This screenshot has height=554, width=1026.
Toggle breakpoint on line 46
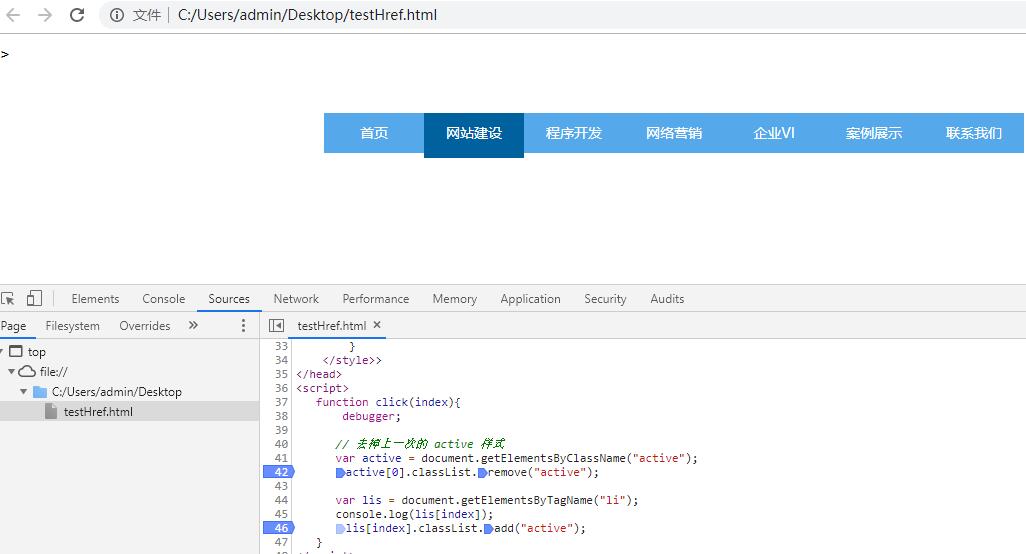[x=279, y=528]
